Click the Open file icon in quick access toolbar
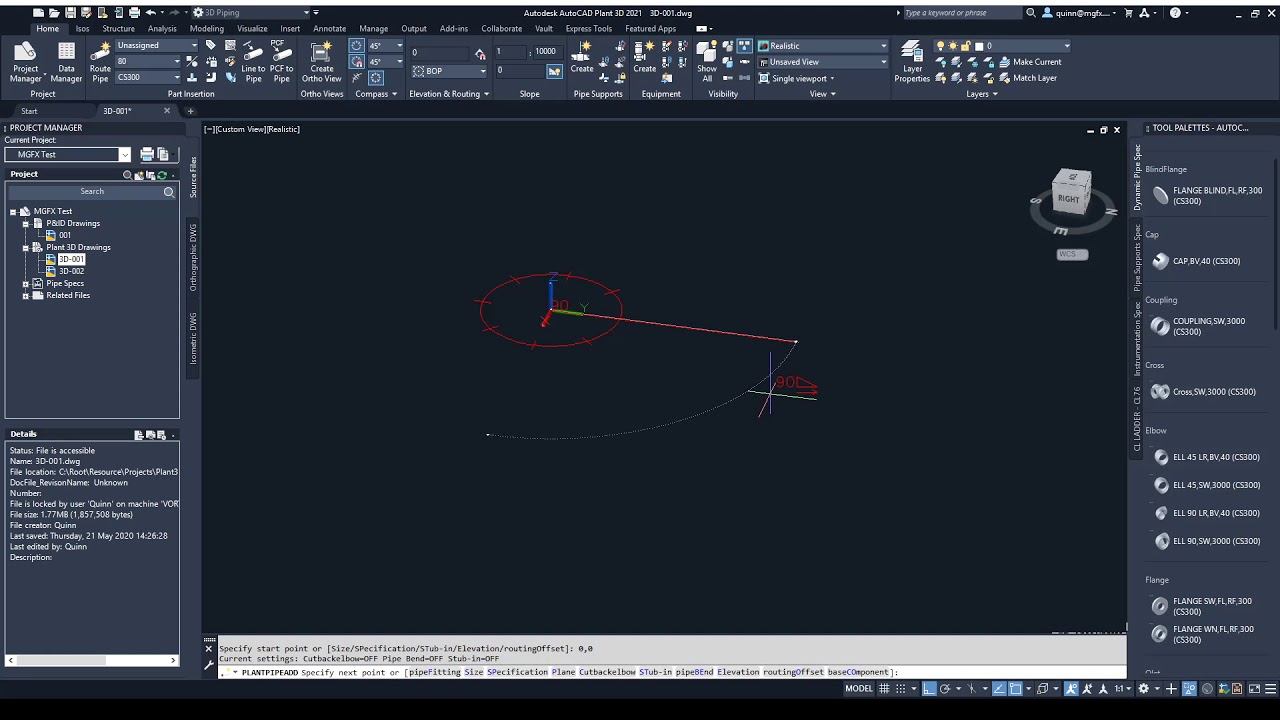 (53, 13)
